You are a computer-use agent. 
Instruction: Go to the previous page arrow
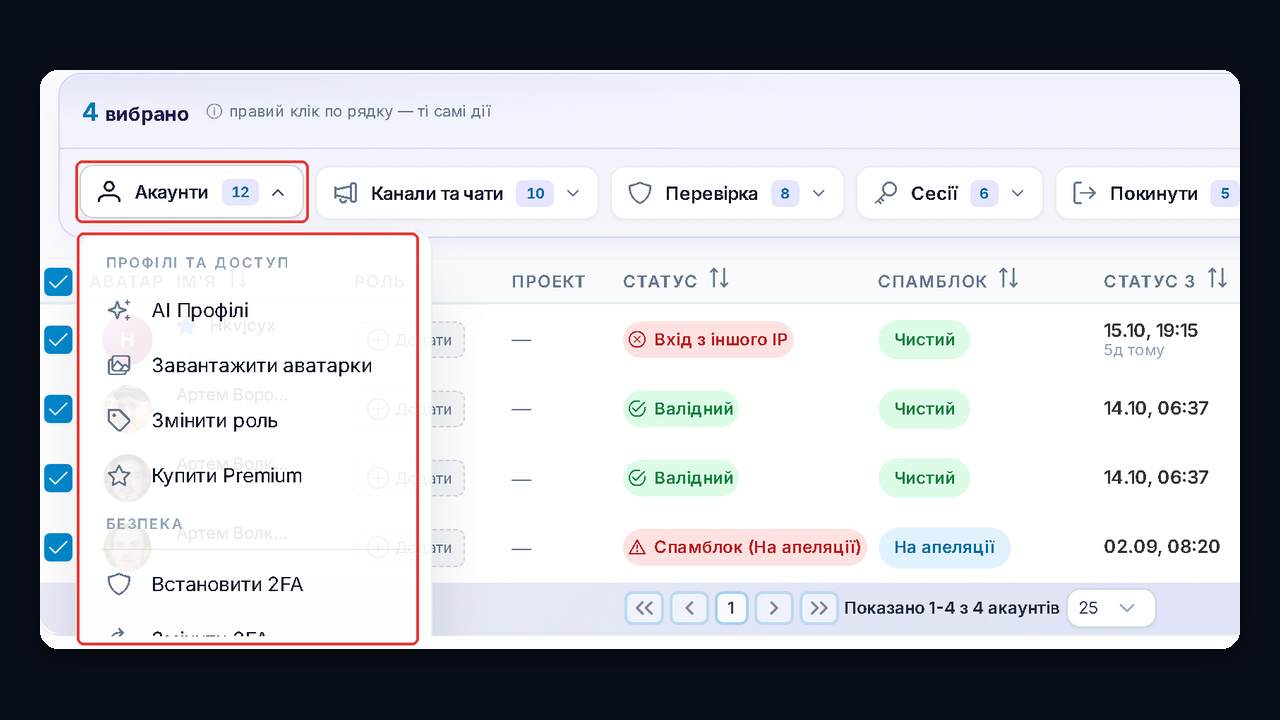[689, 608]
